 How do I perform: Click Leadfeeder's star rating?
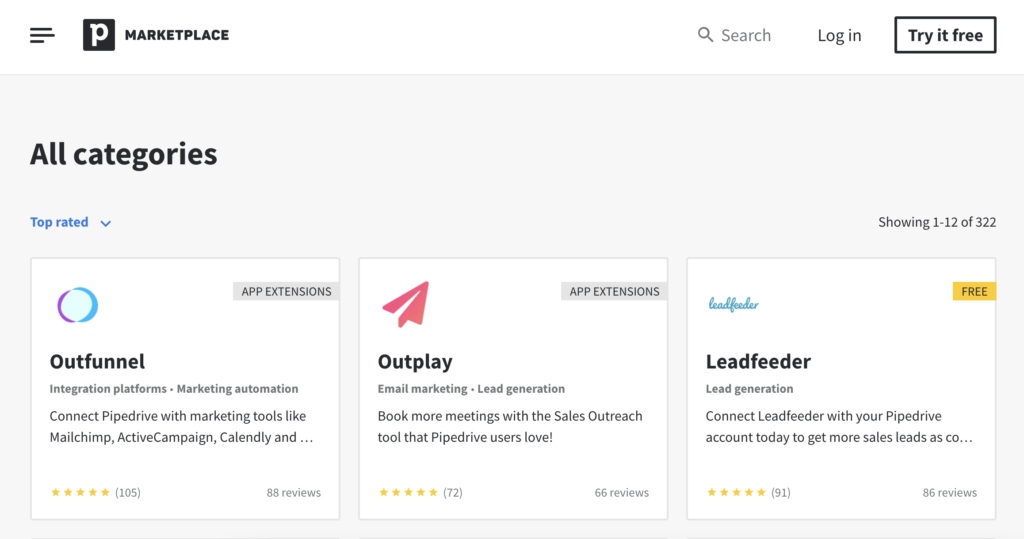736,492
